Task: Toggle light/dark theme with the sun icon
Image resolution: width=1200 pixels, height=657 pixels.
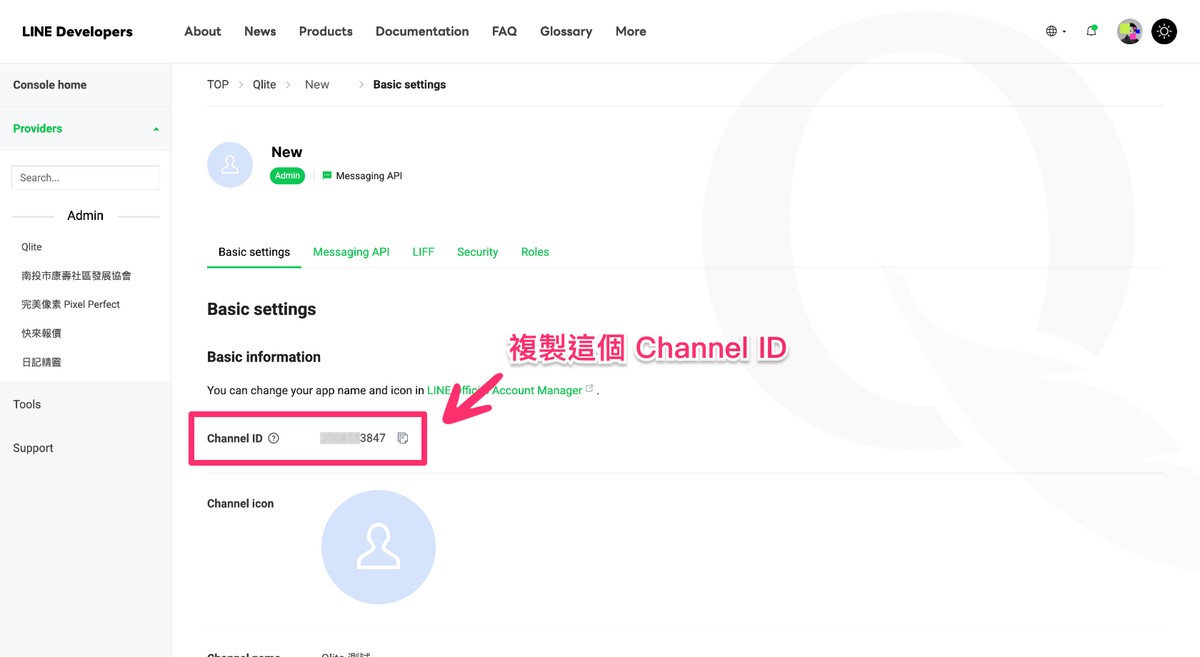Action: tap(1164, 31)
